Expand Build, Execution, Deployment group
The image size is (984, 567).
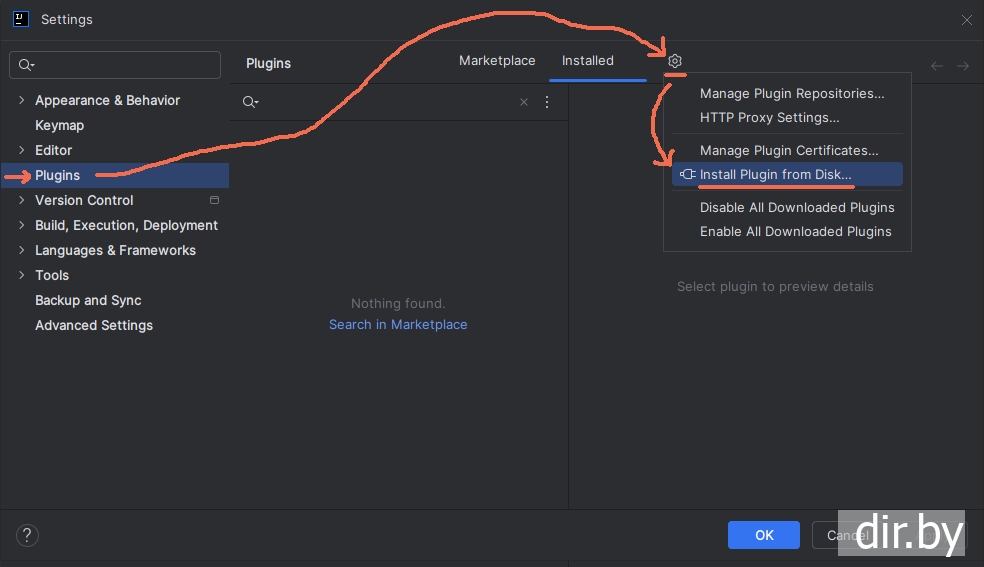tap(21, 225)
